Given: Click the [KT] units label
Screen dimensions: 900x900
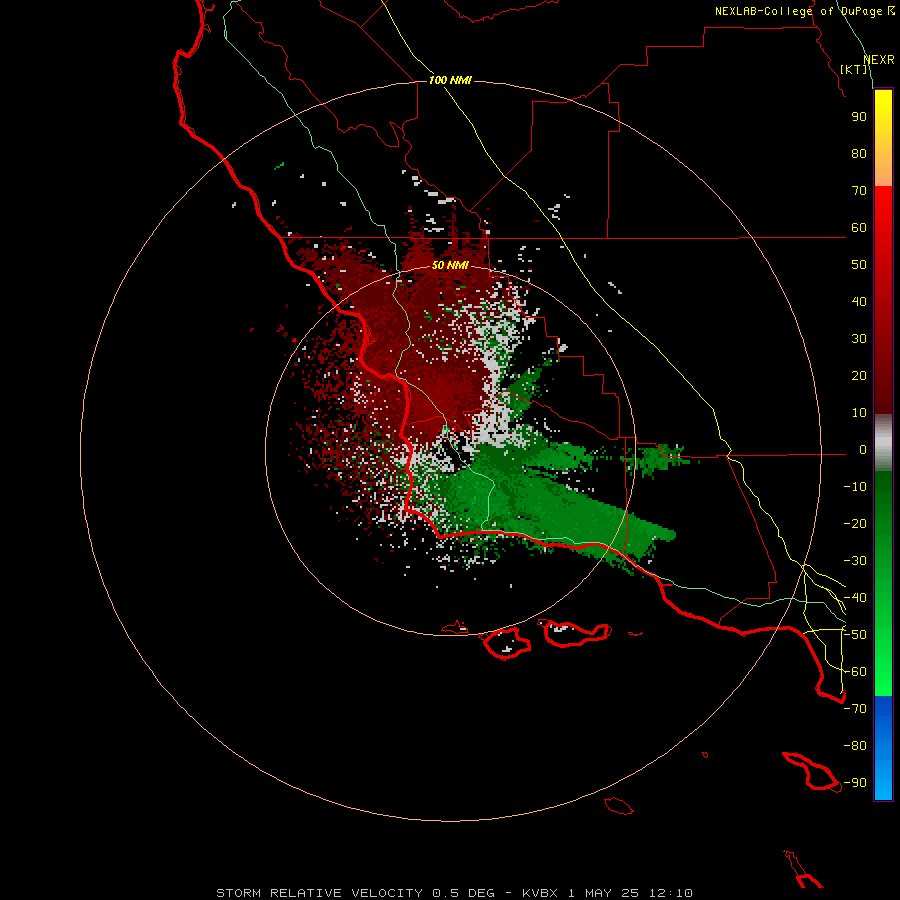Looking at the screenshot, I should pyautogui.click(x=854, y=69).
